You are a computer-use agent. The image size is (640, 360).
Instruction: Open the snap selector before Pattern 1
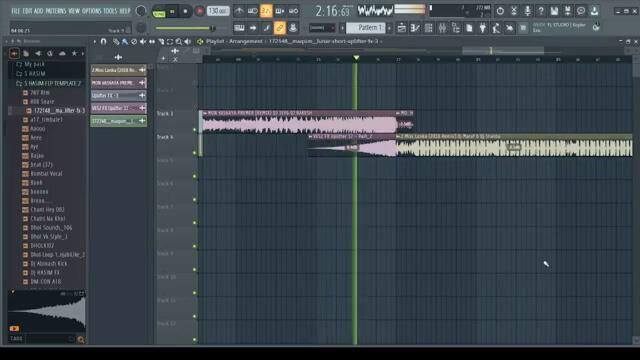tap(322, 28)
